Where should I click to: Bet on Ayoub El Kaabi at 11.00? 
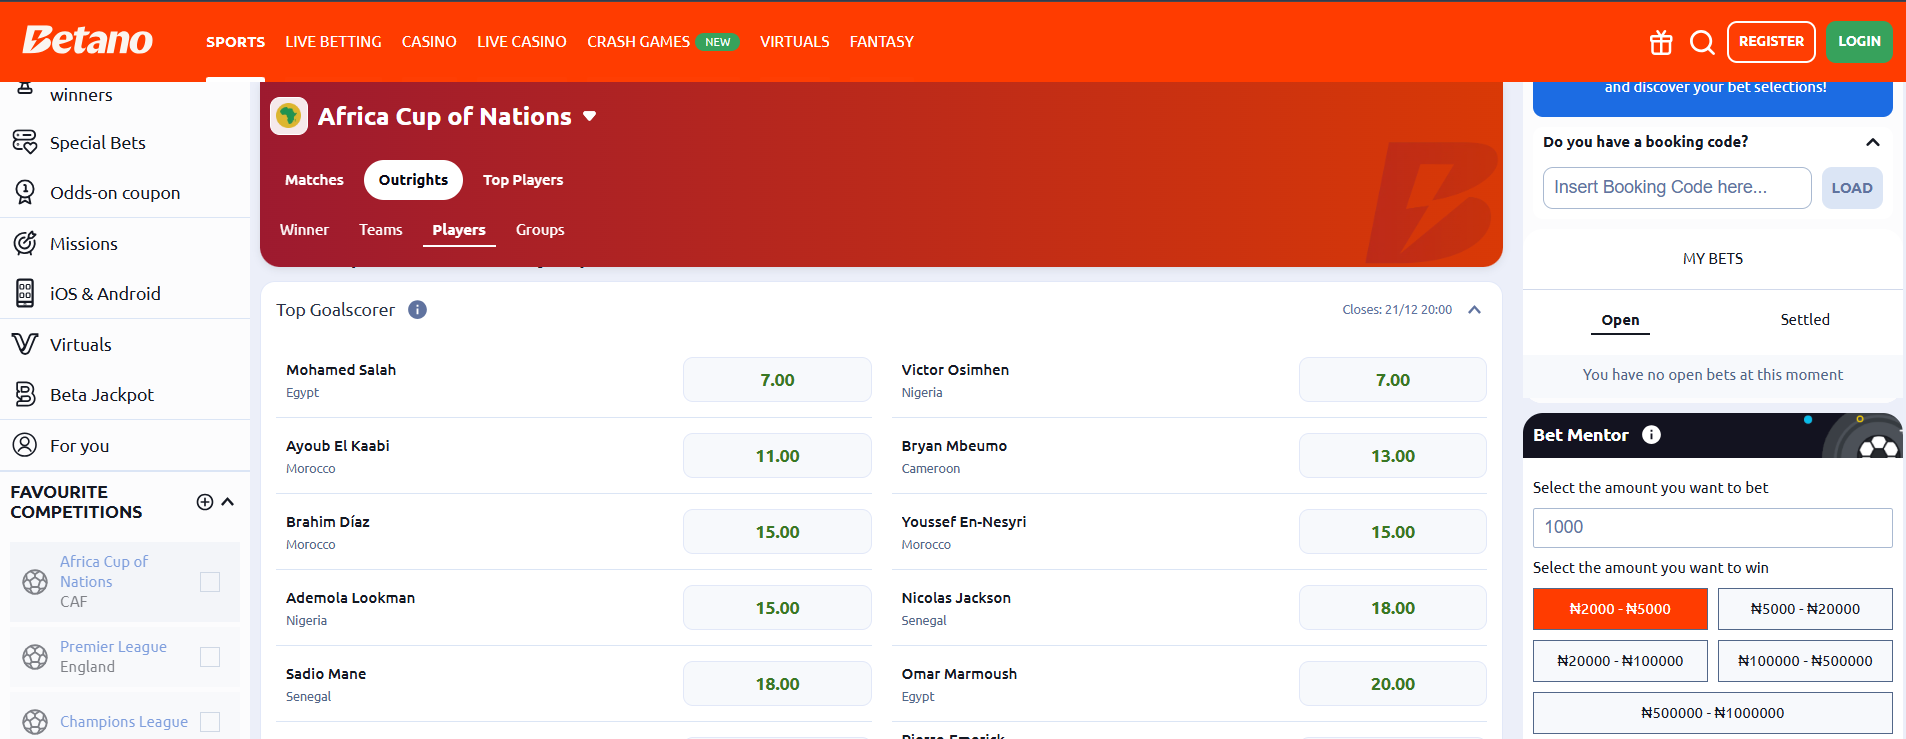click(777, 456)
